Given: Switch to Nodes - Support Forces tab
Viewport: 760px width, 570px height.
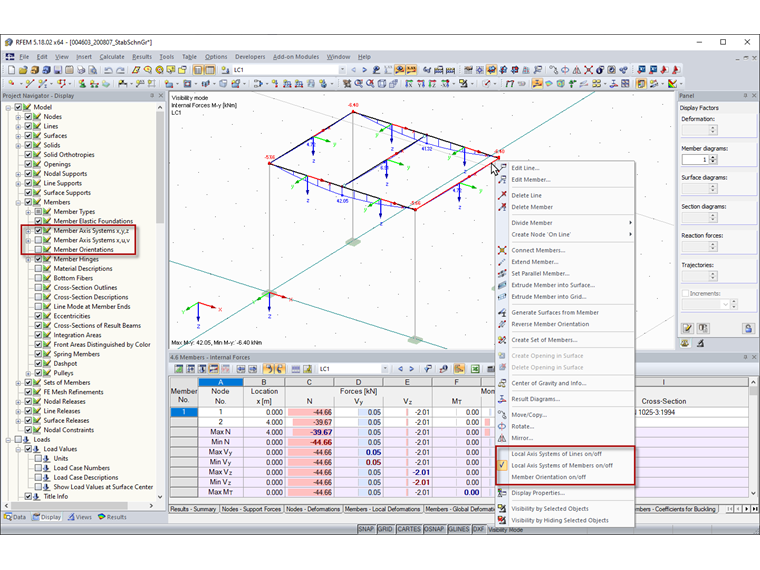Looking at the screenshot, I should [251, 509].
